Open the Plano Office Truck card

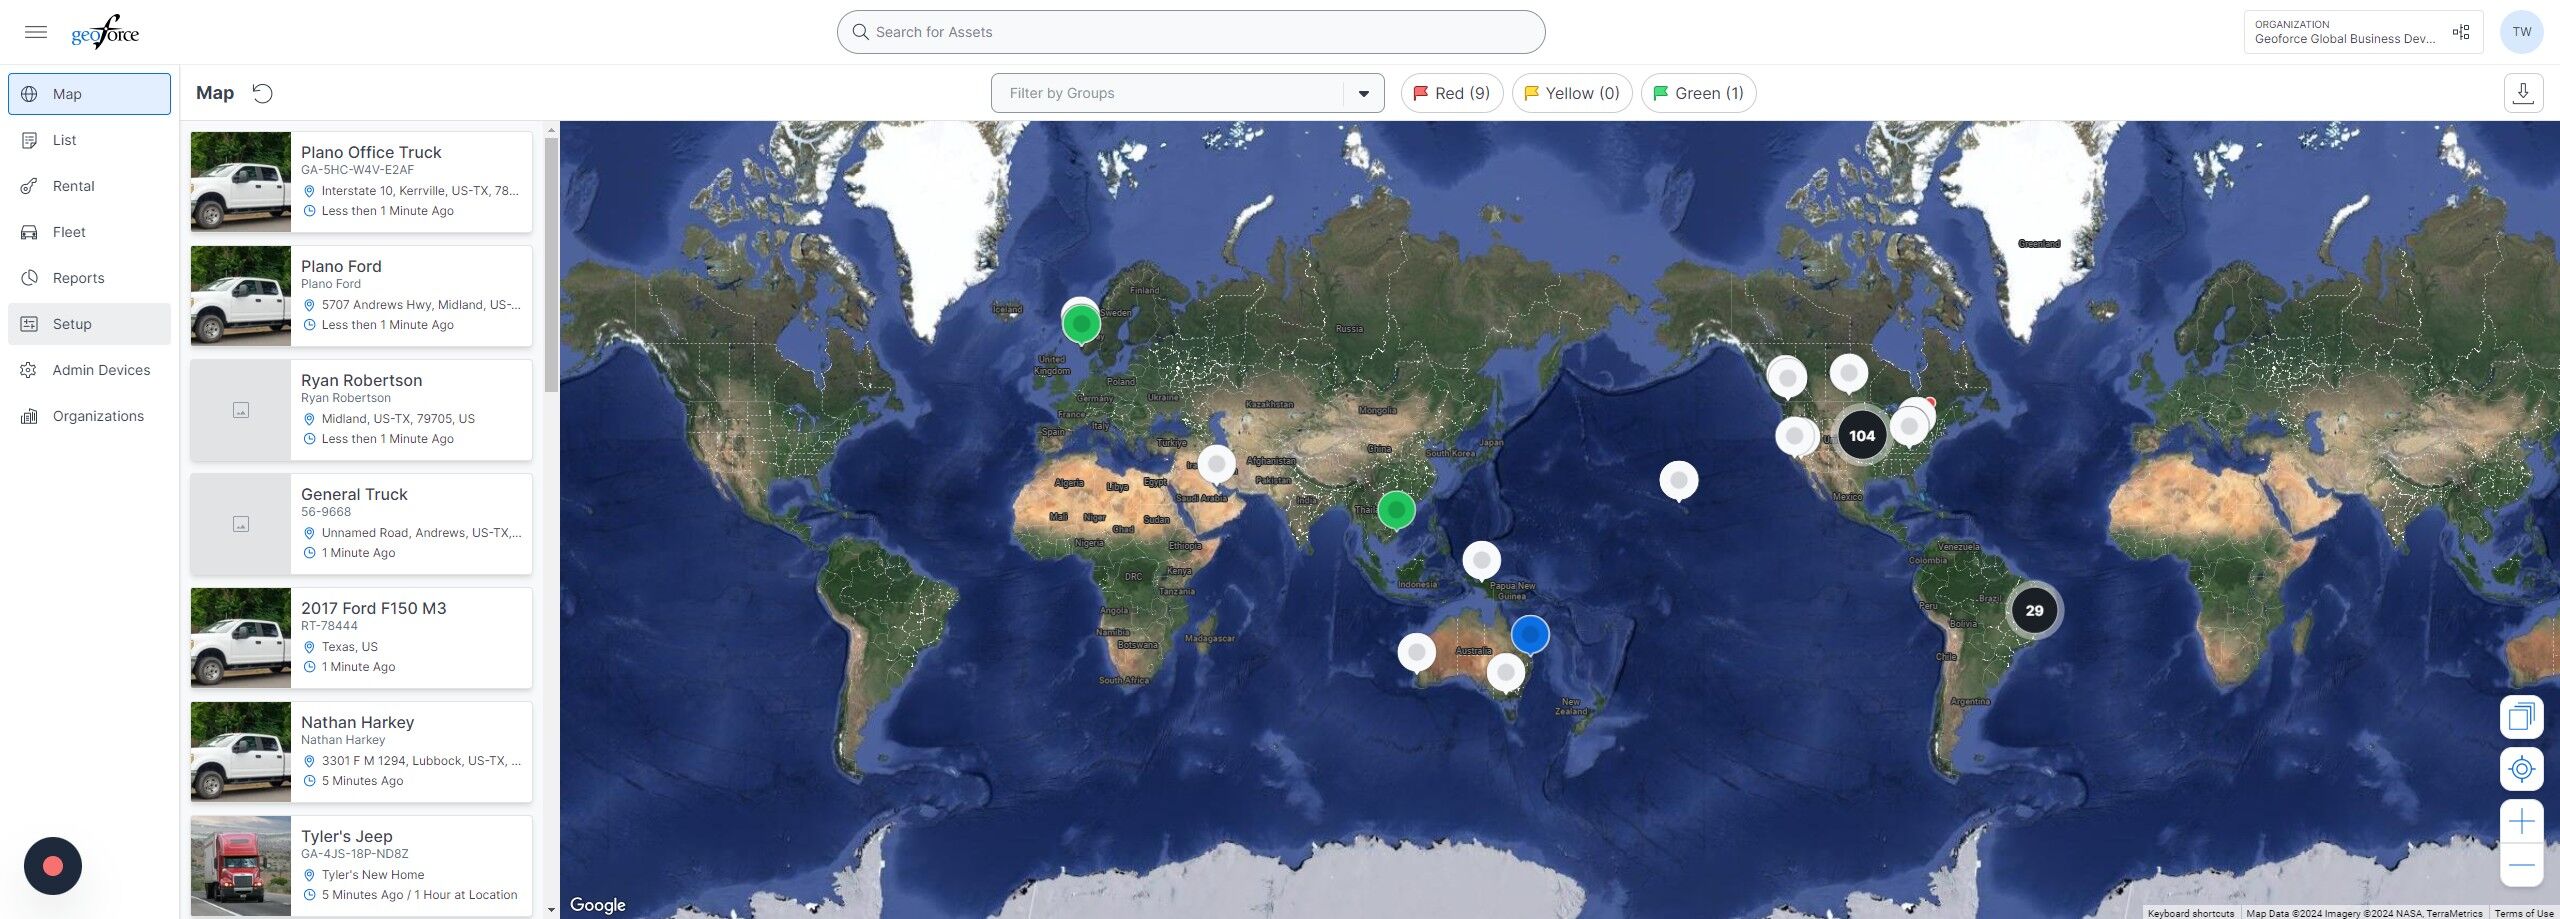(361, 182)
